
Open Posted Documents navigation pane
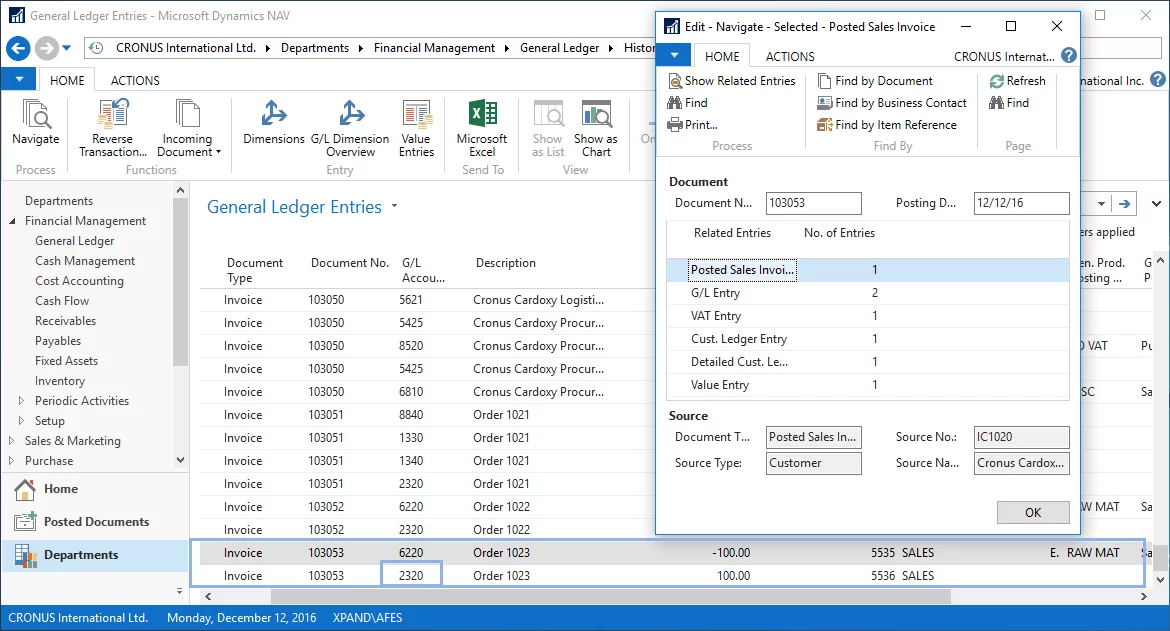[x=95, y=522]
